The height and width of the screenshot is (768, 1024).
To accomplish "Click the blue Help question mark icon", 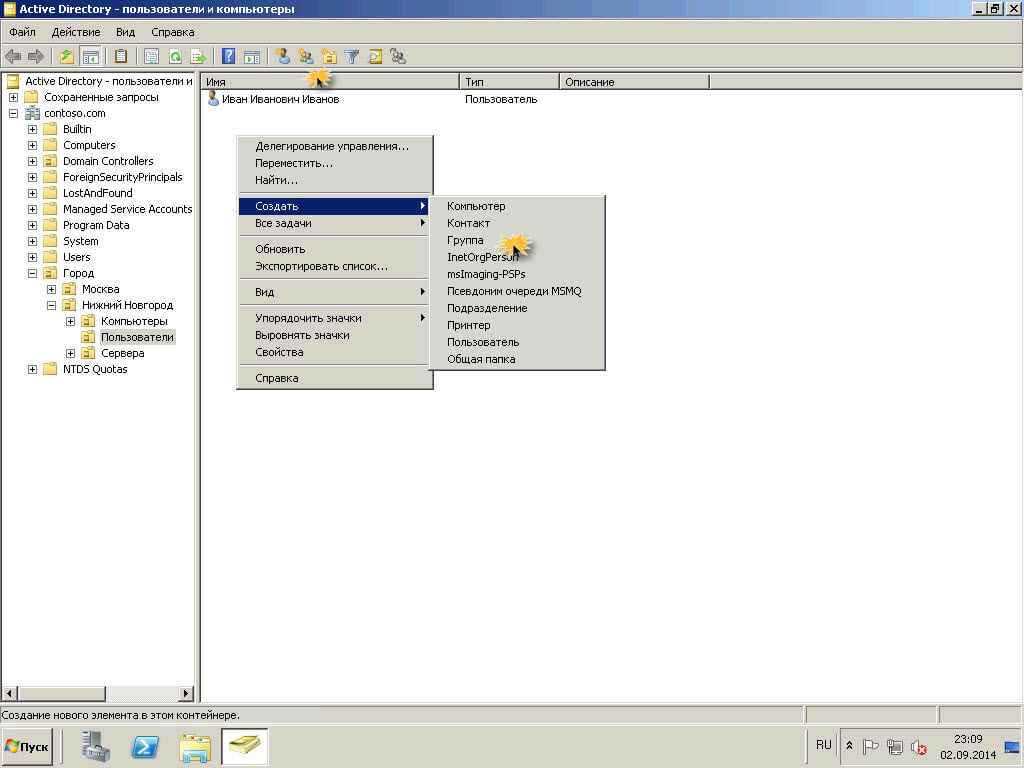I will (x=229, y=57).
